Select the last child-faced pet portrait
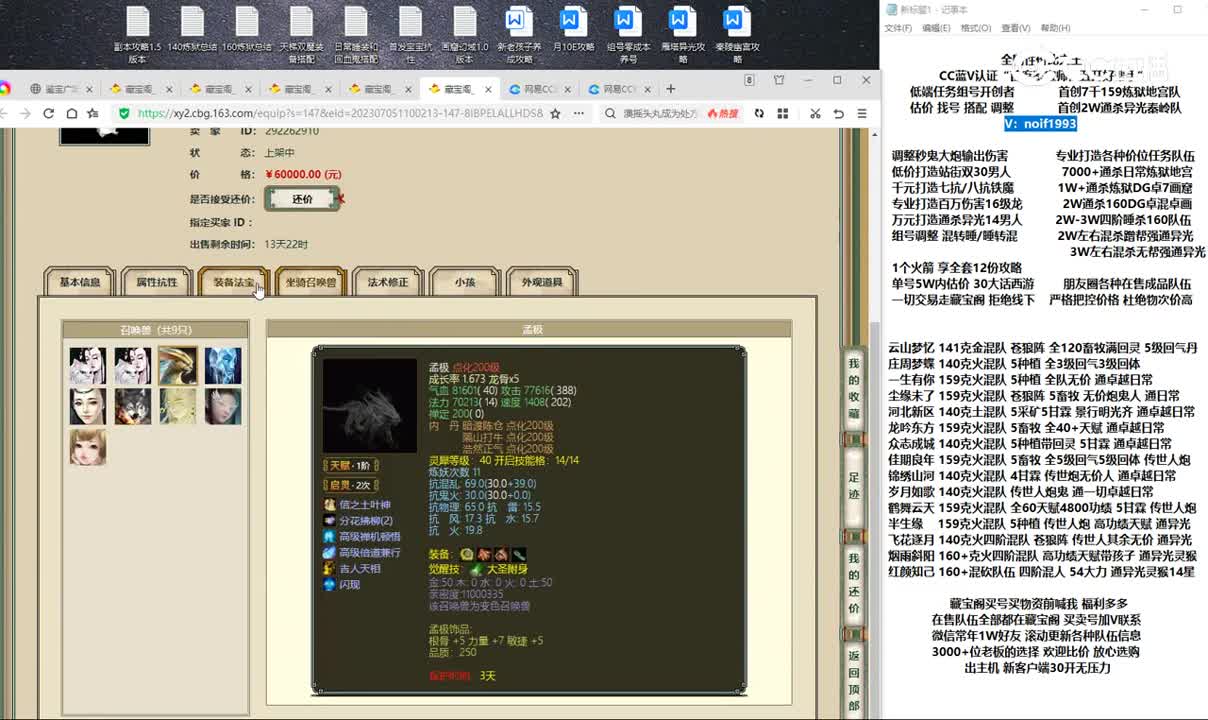The width and height of the screenshot is (1208, 720). click(87, 447)
